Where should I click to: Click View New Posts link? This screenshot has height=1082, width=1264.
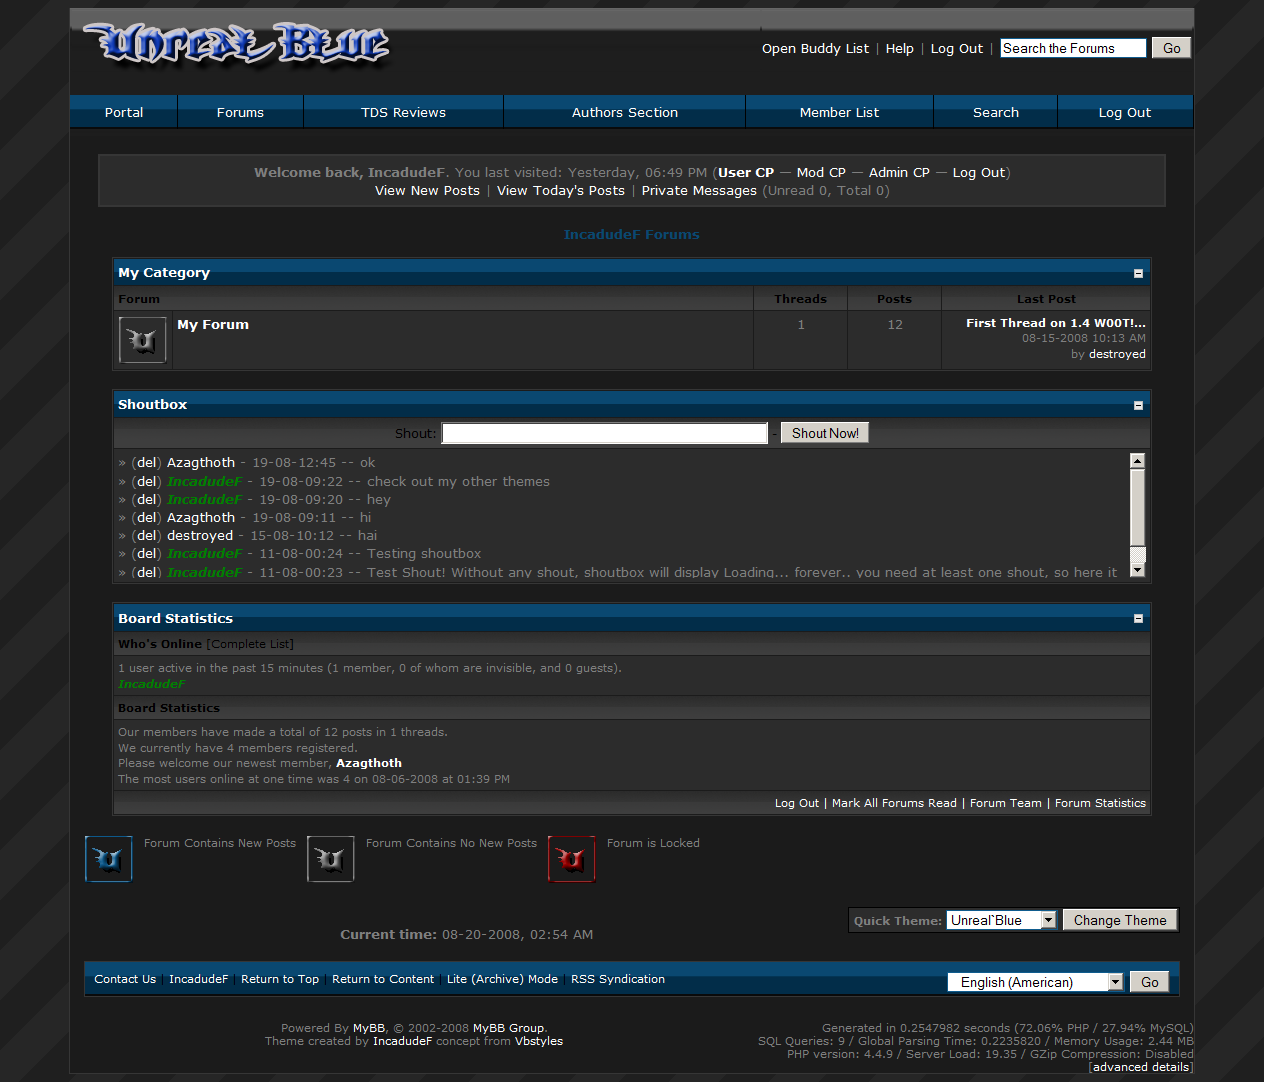pyautogui.click(x=427, y=190)
